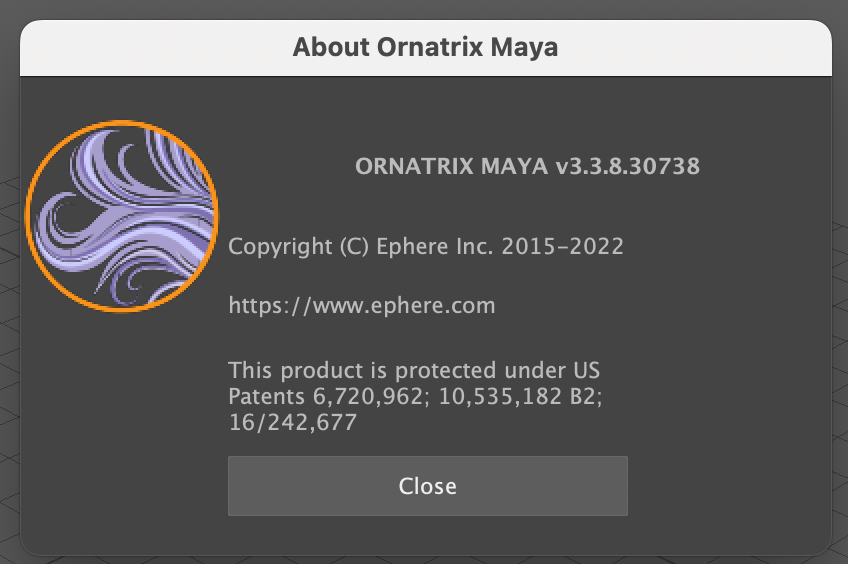The height and width of the screenshot is (564, 848).
Task: Click the 2015-2022 year range
Action: [562, 246]
